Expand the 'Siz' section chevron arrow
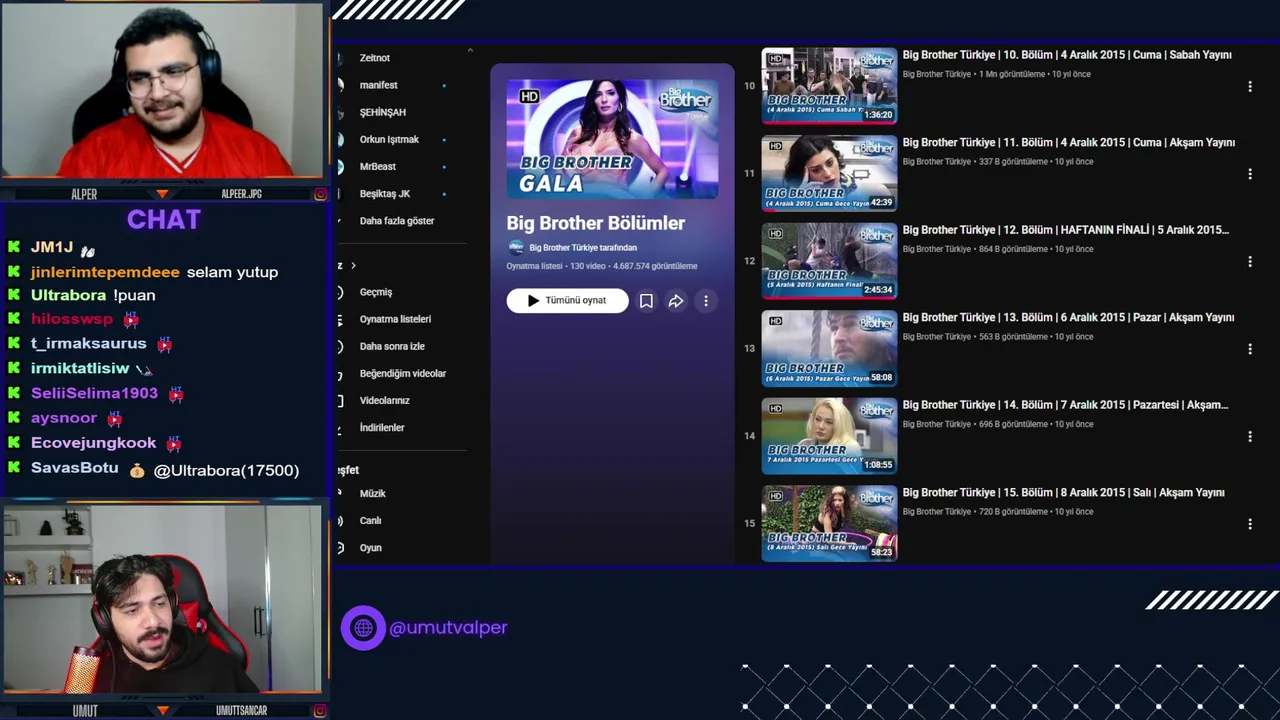 353,265
